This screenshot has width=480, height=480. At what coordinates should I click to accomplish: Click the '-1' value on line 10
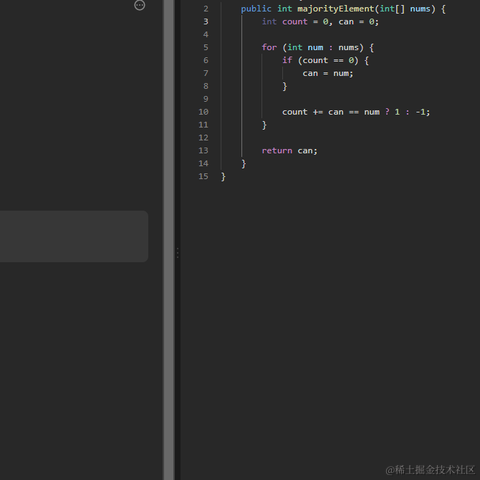[421, 112]
